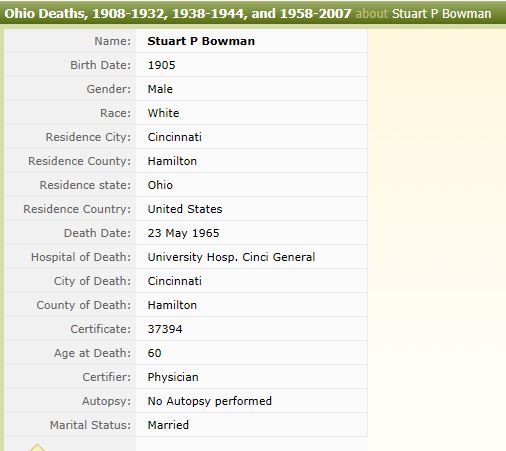
Task: Click the United States country value
Action: pyautogui.click(x=185, y=209)
